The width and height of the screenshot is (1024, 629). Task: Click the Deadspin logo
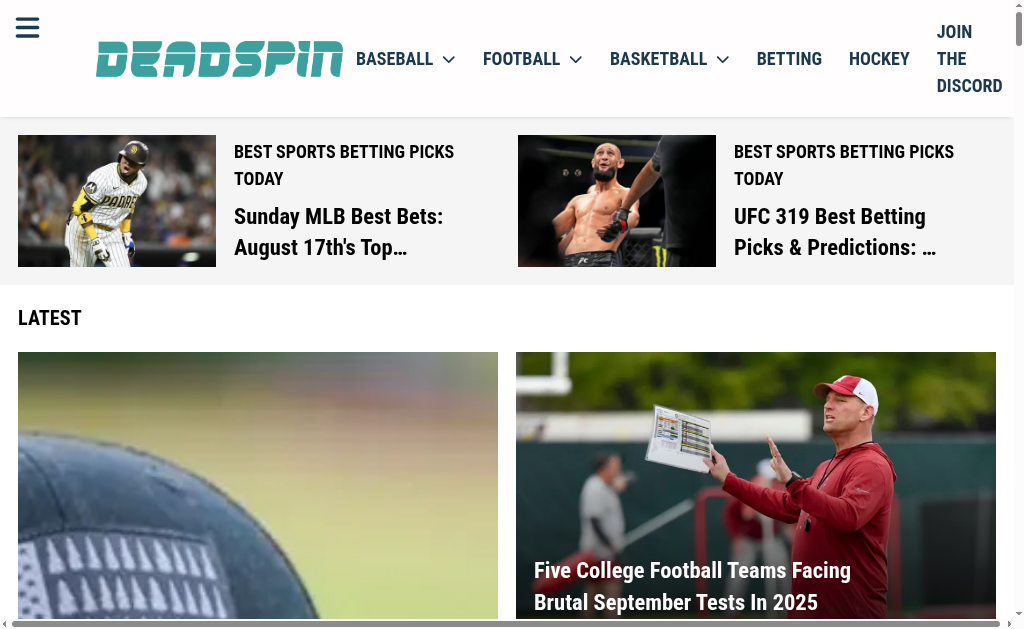click(x=219, y=59)
